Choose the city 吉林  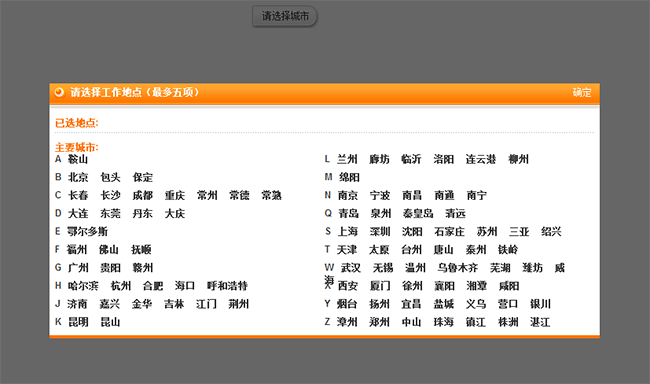coord(174,304)
